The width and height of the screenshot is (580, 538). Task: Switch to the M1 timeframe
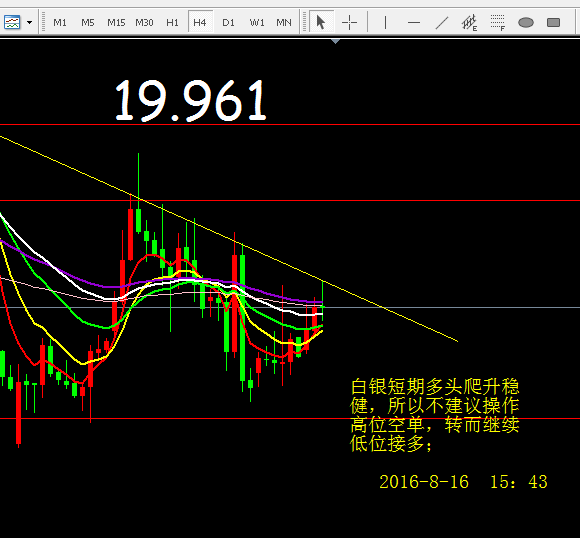[60, 23]
